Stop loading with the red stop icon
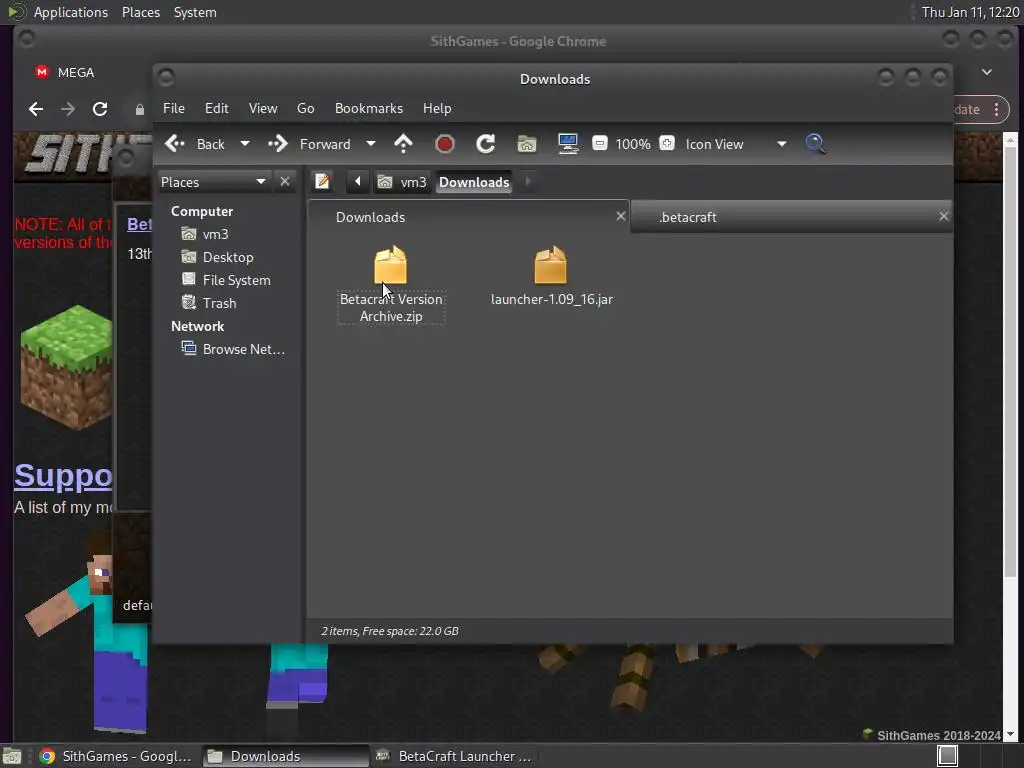Screen dimensions: 1024x768 [445, 144]
